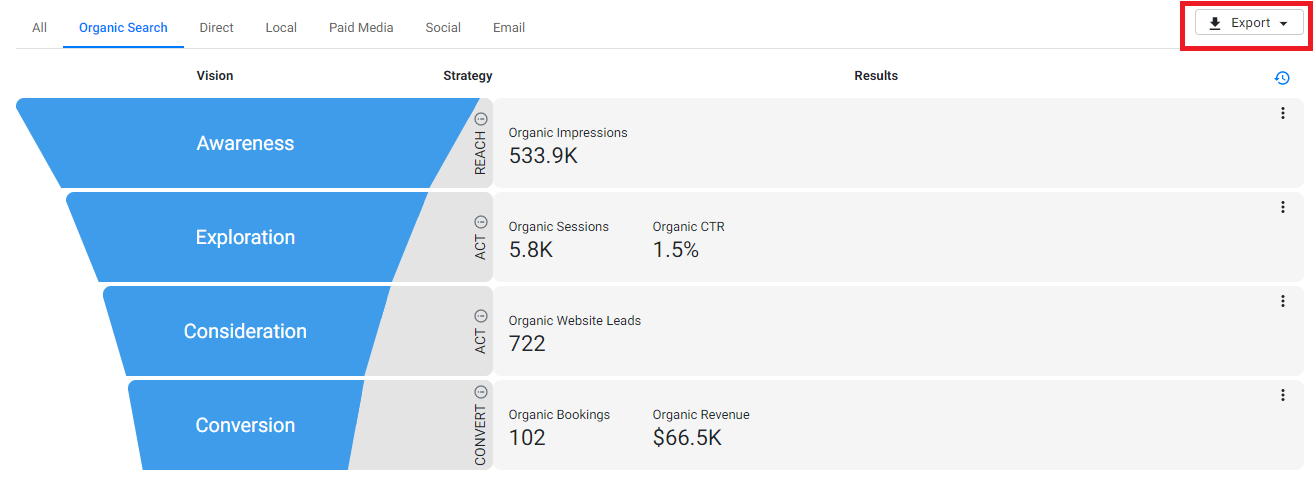Open Awareness row three-dot menu
Image resolution: width=1316 pixels, height=494 pixels.
click(1283, 113)
